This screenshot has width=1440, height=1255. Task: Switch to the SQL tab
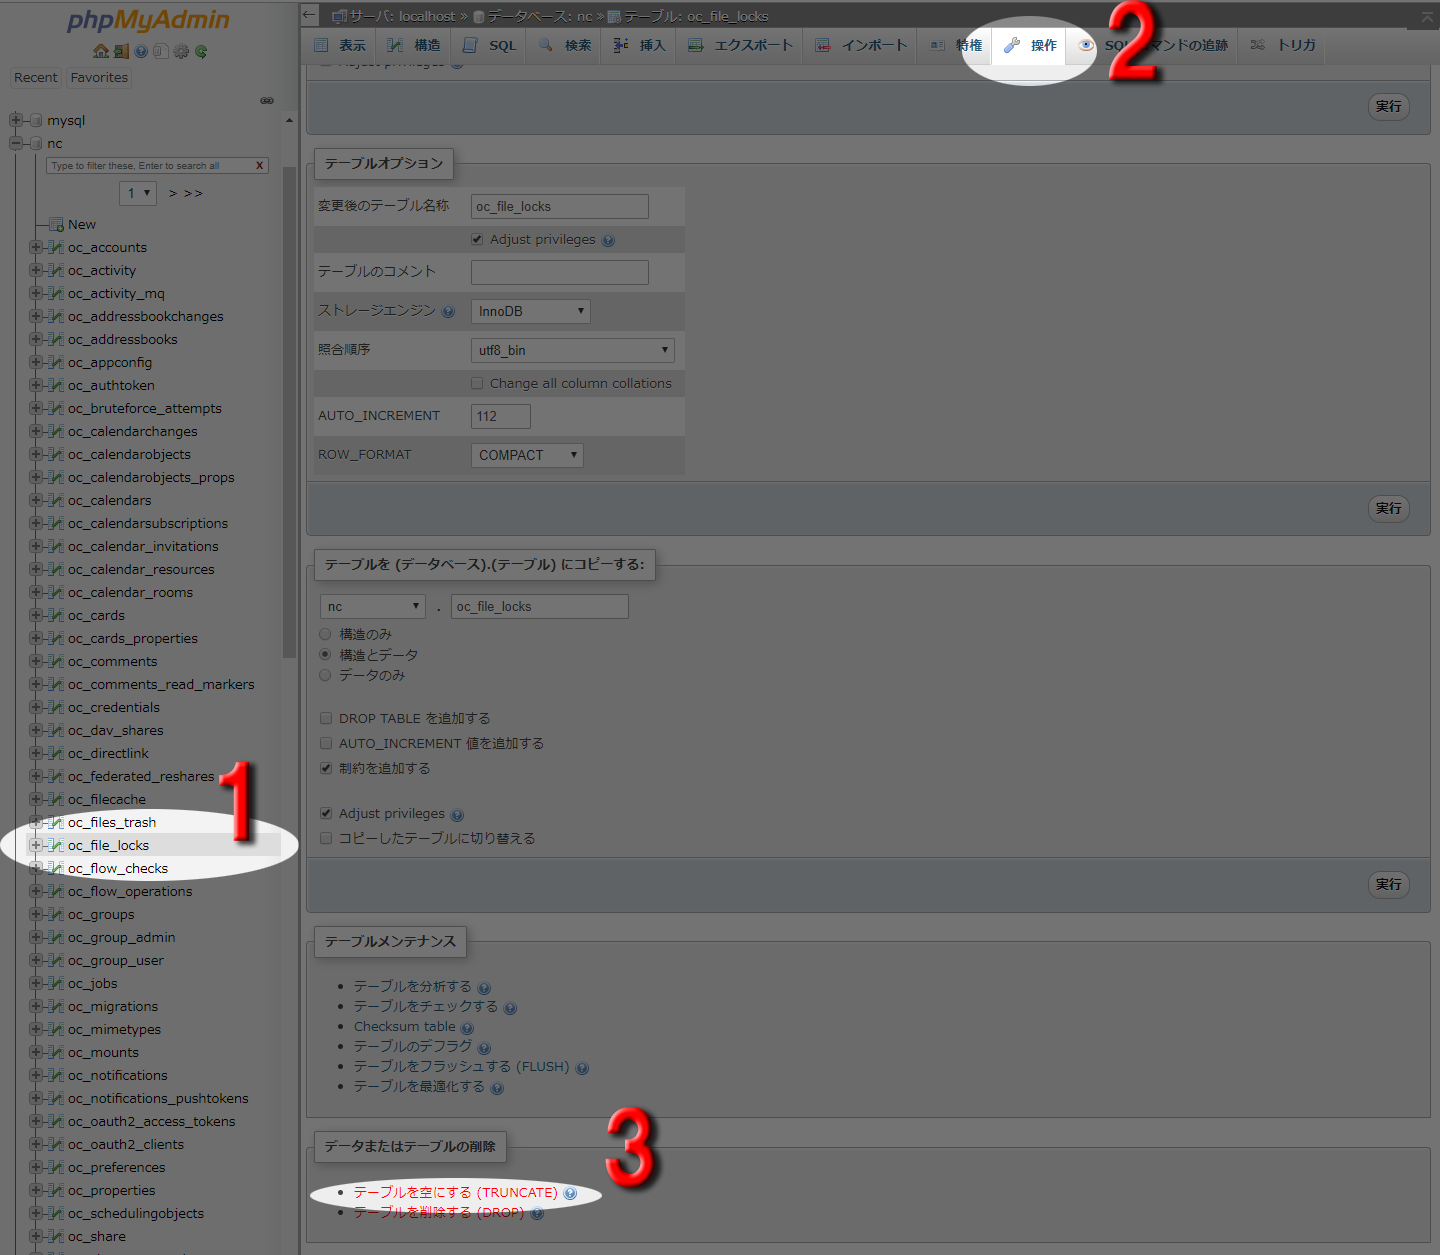pyautogui.click(x=490, y=45)
